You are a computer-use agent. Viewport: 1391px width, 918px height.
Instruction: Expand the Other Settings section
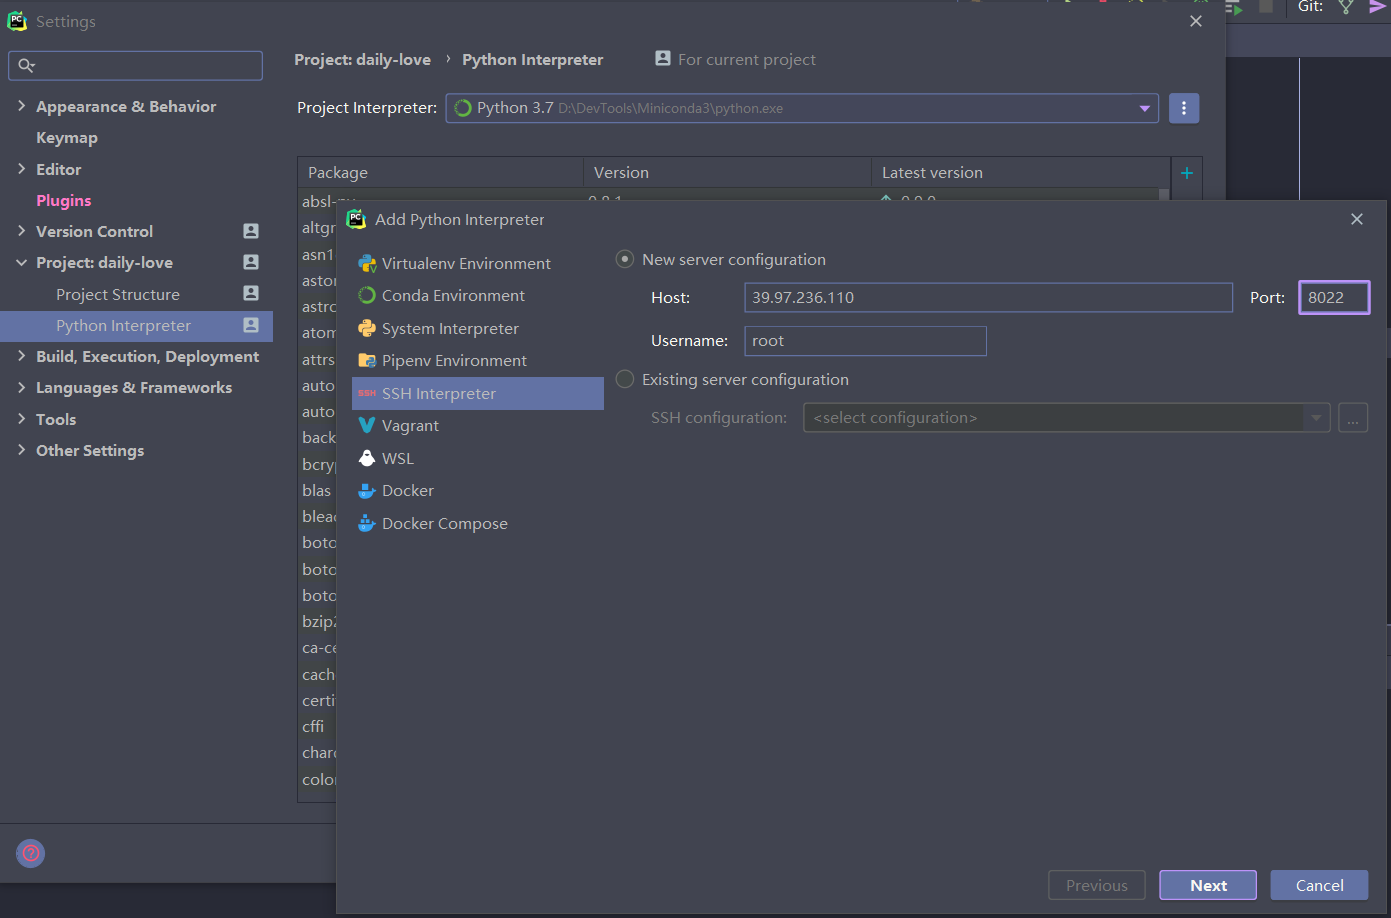click(21, 450)
